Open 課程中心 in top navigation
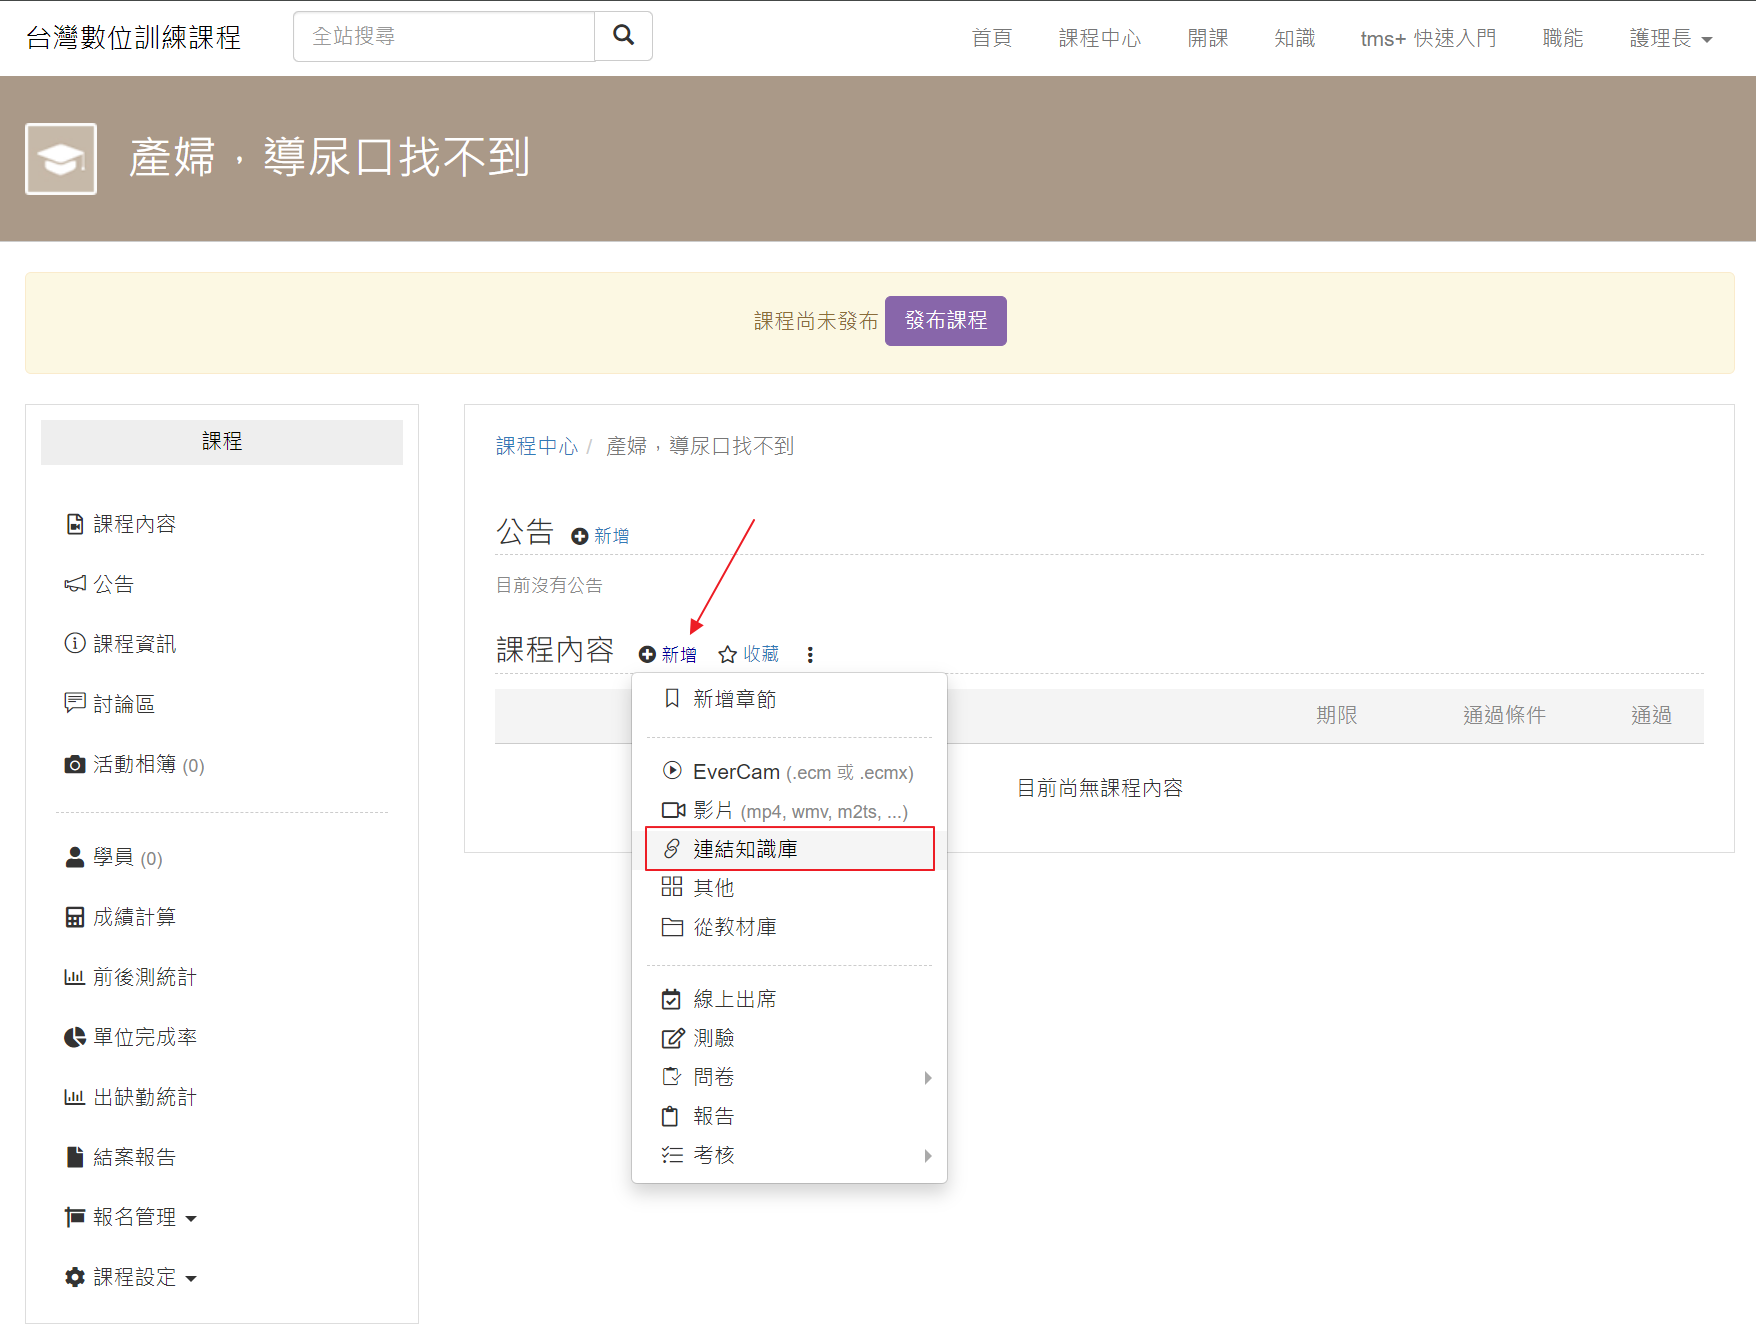The image size is (1756, 1340). 1100,38
